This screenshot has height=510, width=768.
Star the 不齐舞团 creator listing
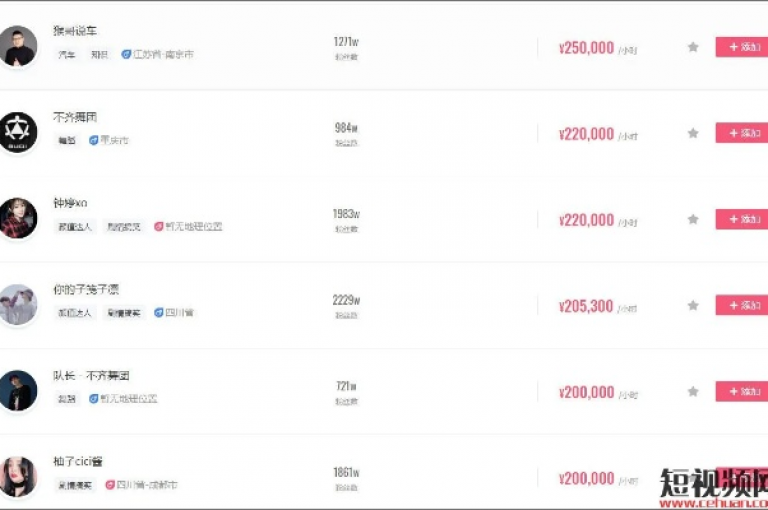(x=693, y=133)
